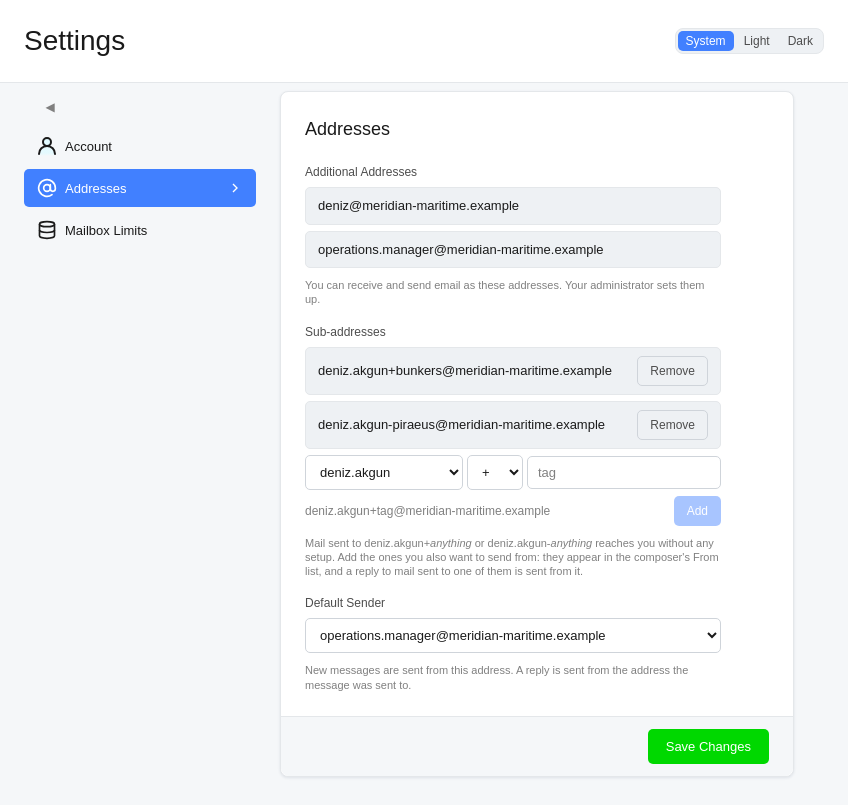Click the Additional Addresses label
This screenshot has height=805, width=848.
361,171
